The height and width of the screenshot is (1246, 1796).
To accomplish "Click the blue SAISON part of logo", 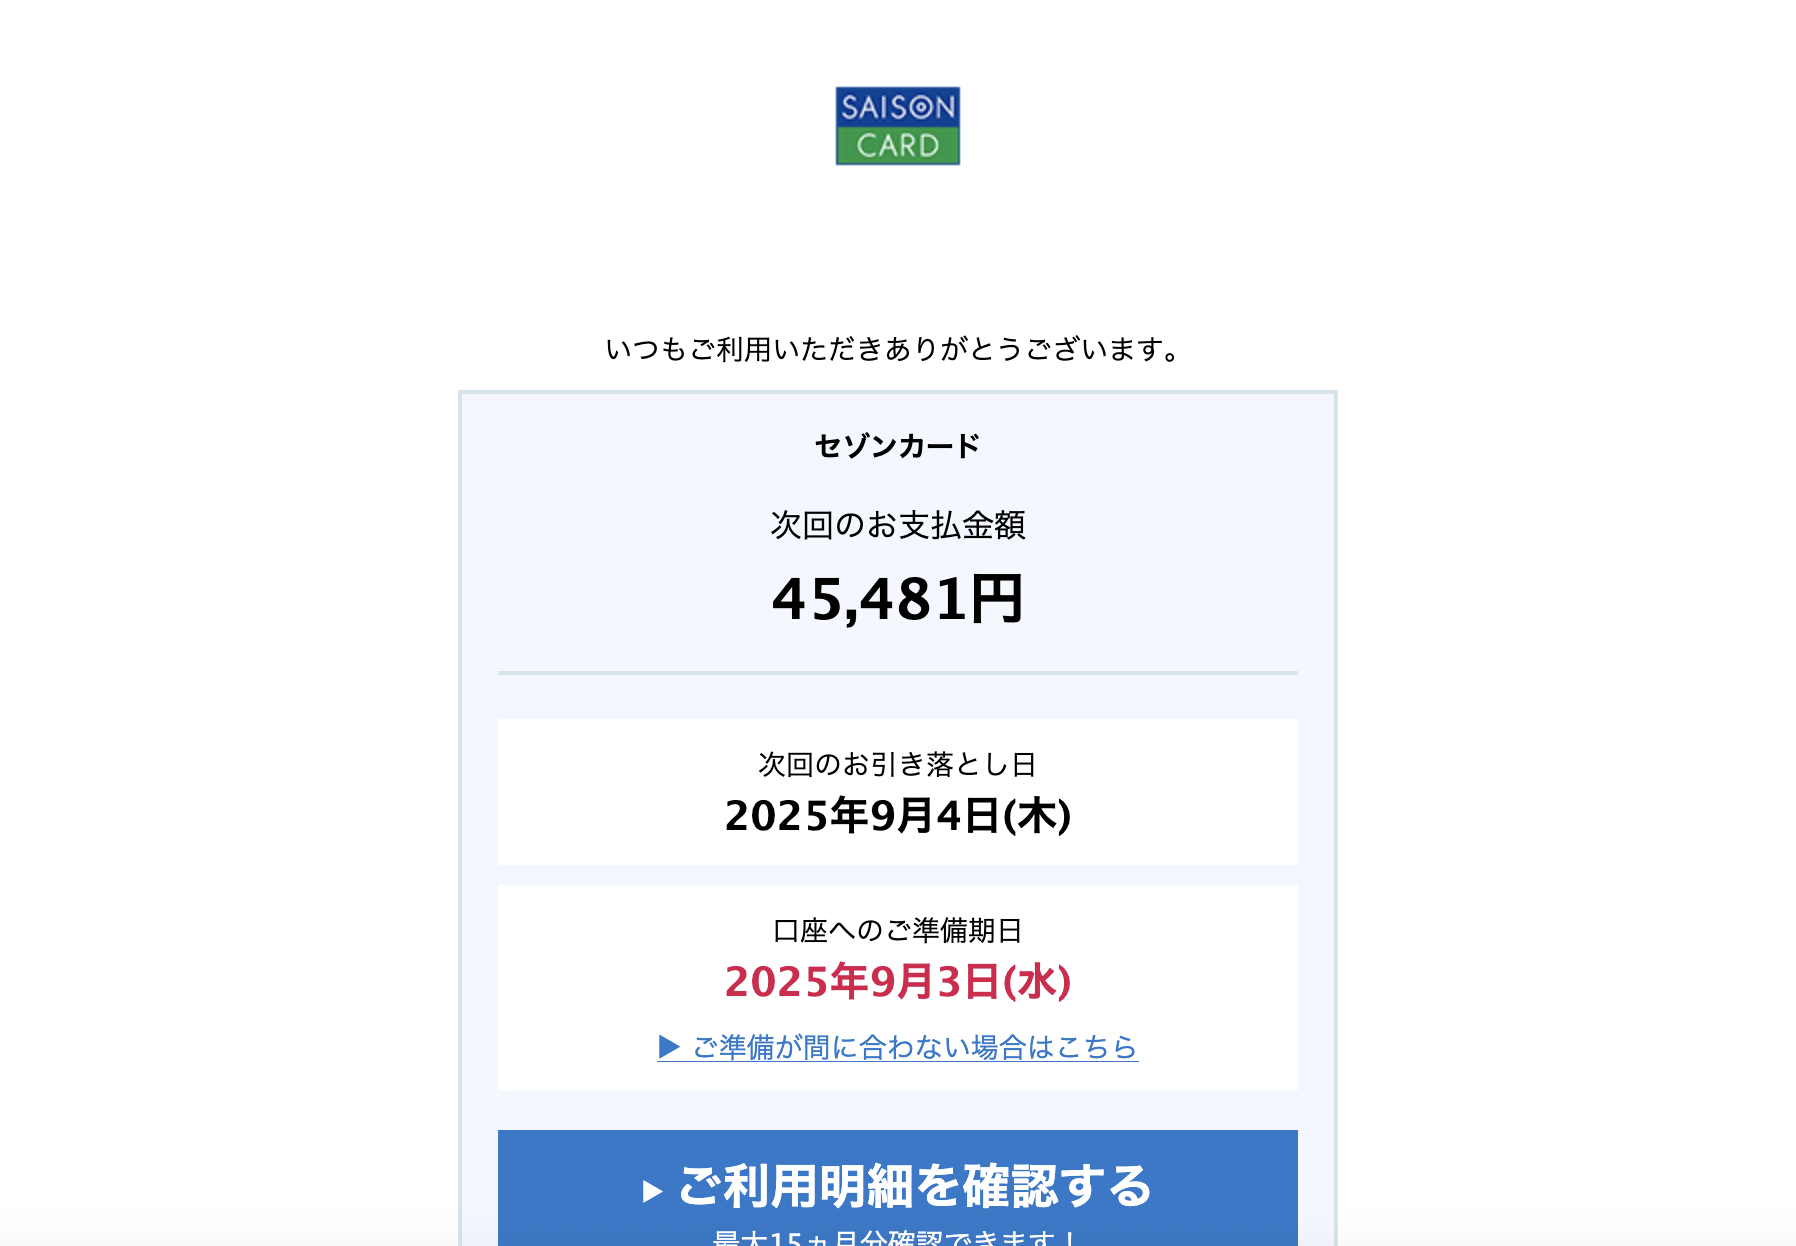I will 897,107.
